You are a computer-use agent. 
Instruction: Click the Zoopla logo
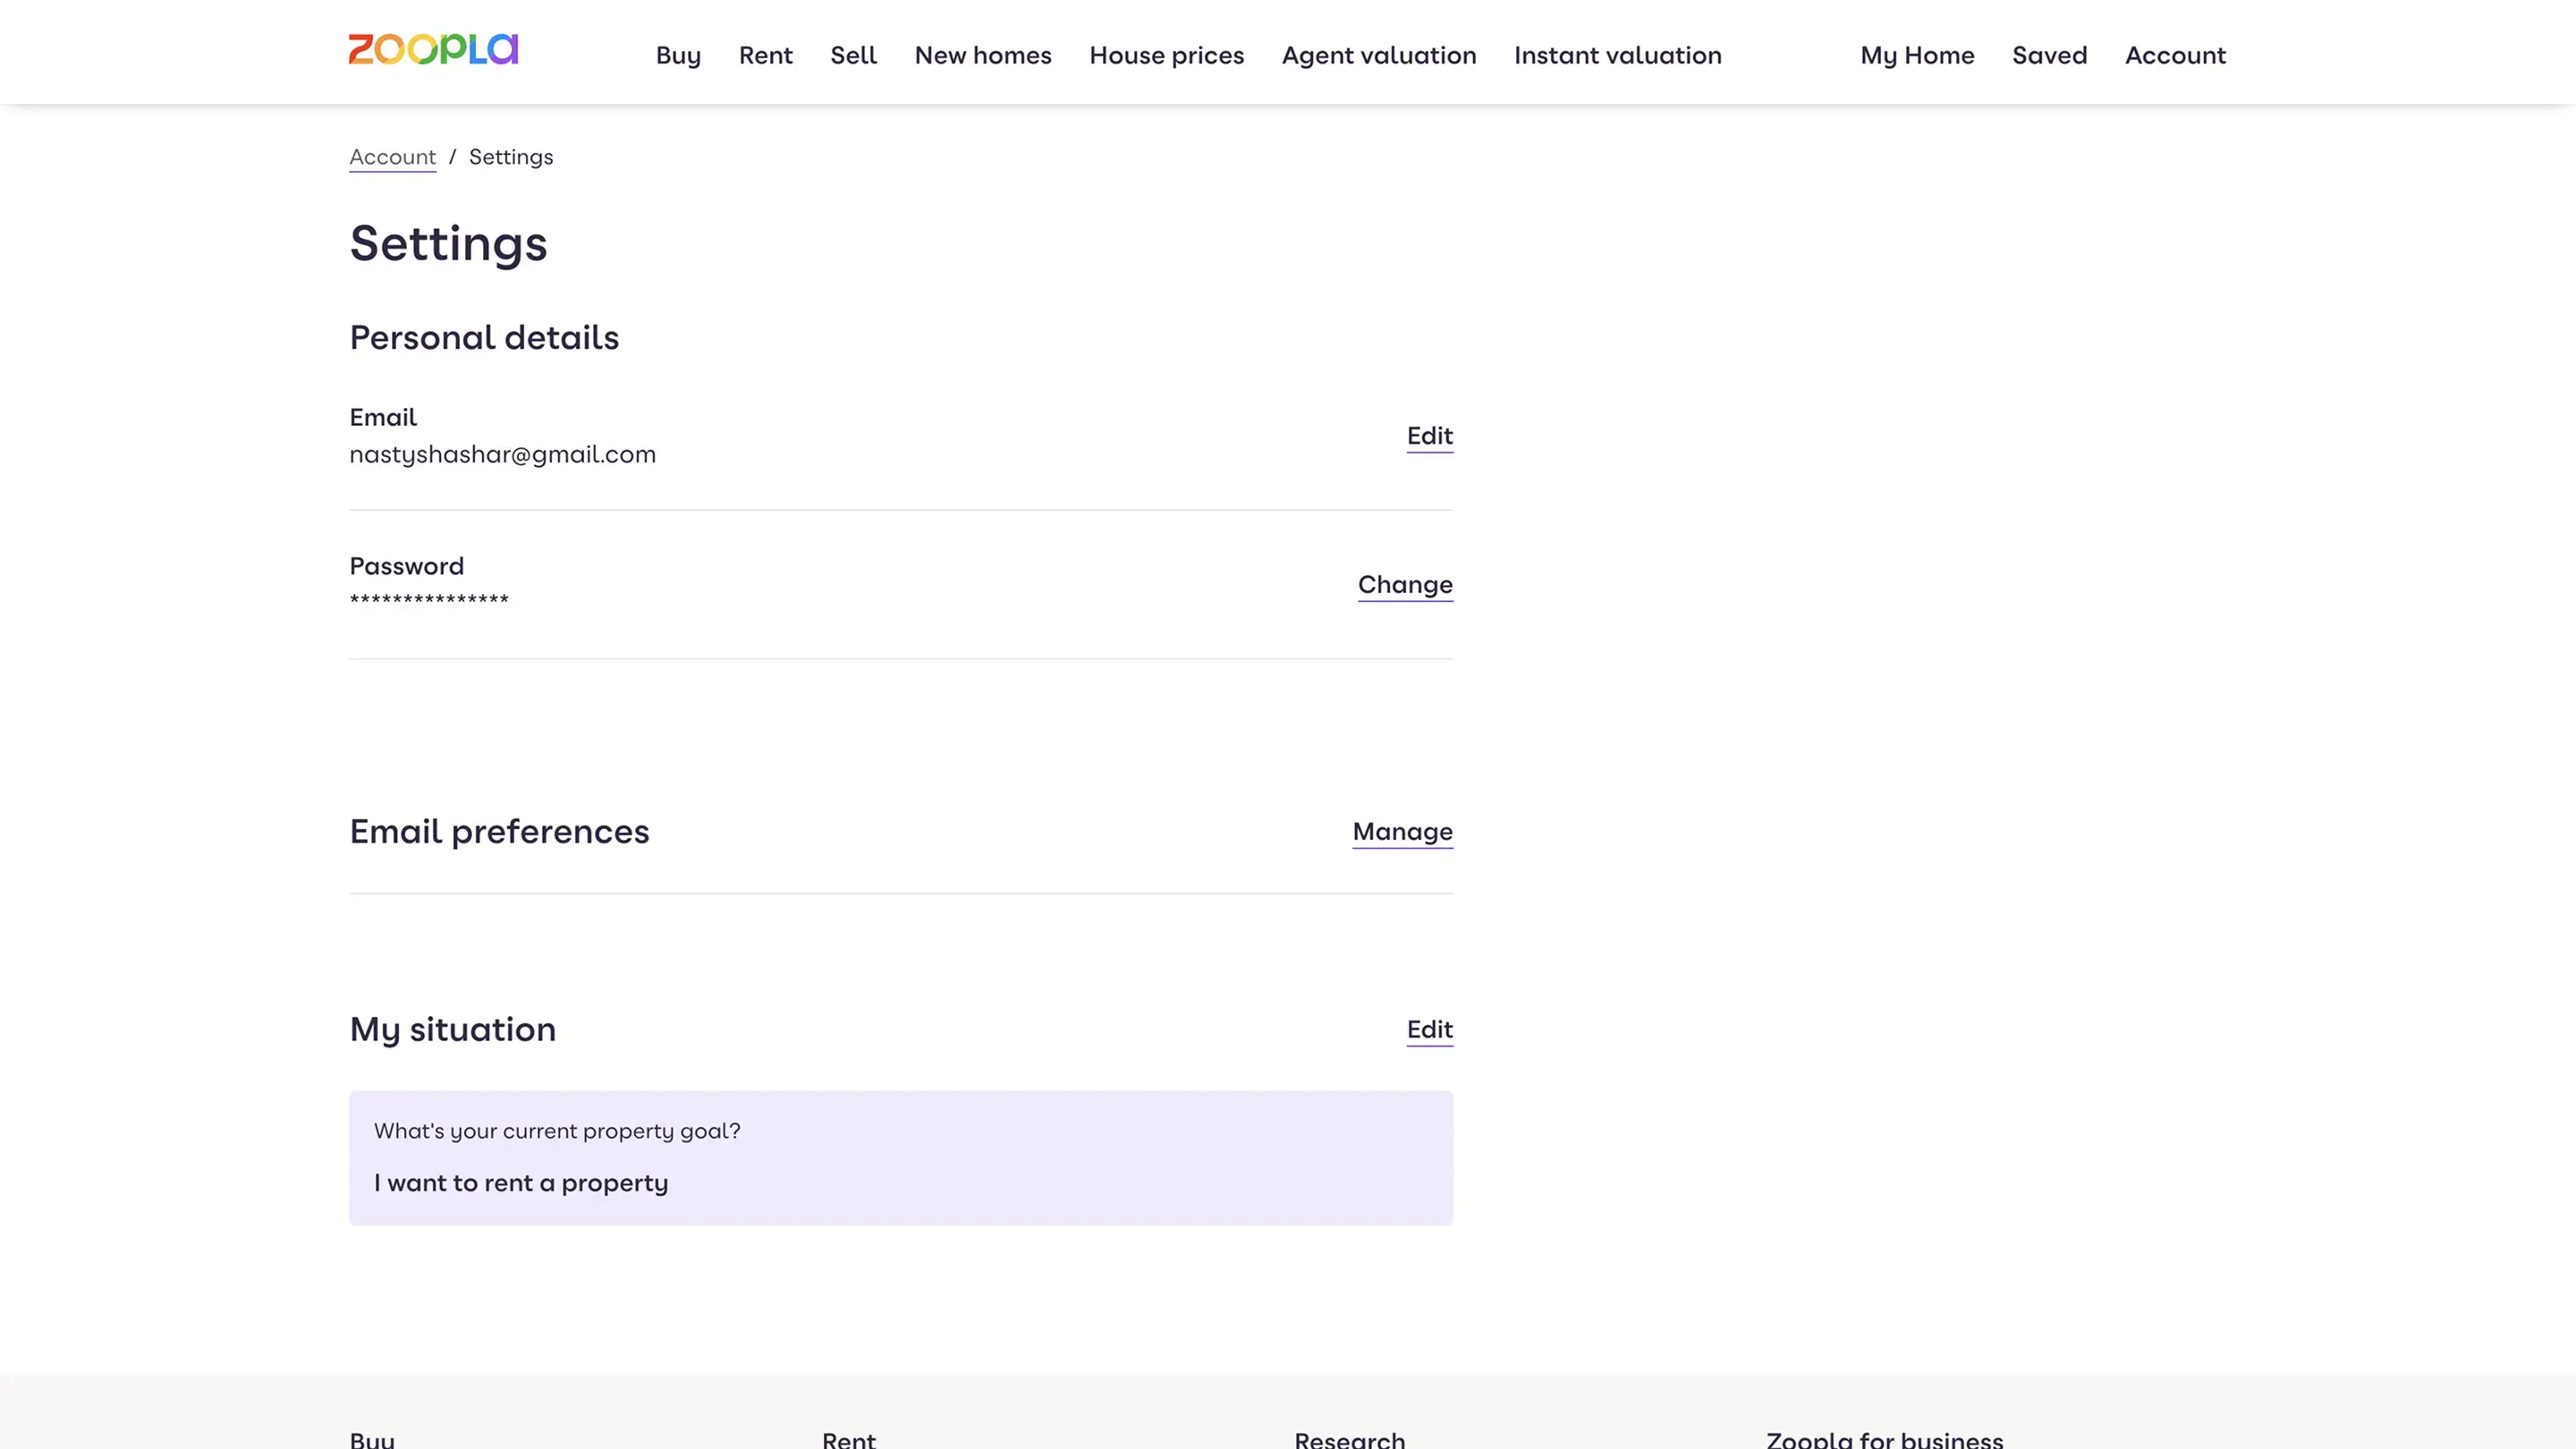(433, 50)
